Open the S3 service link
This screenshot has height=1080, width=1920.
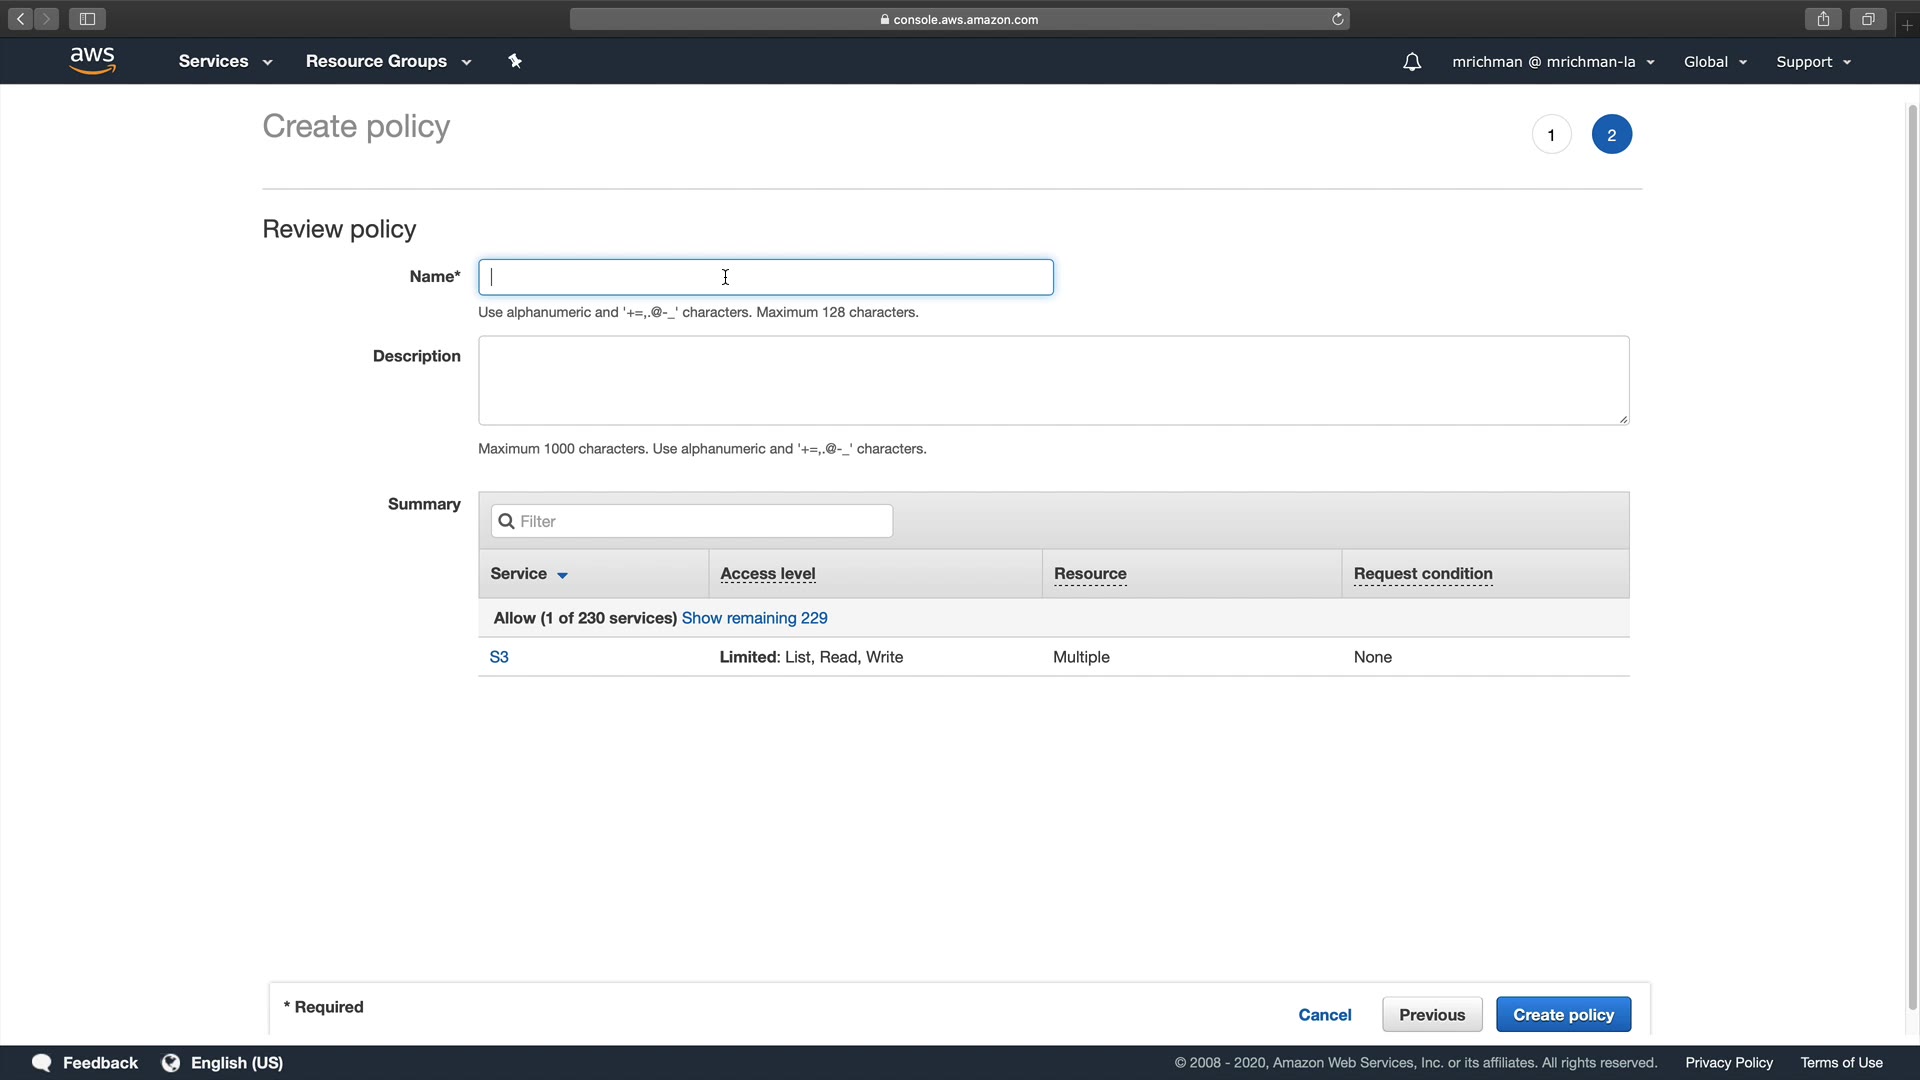(x=499, y=657)
